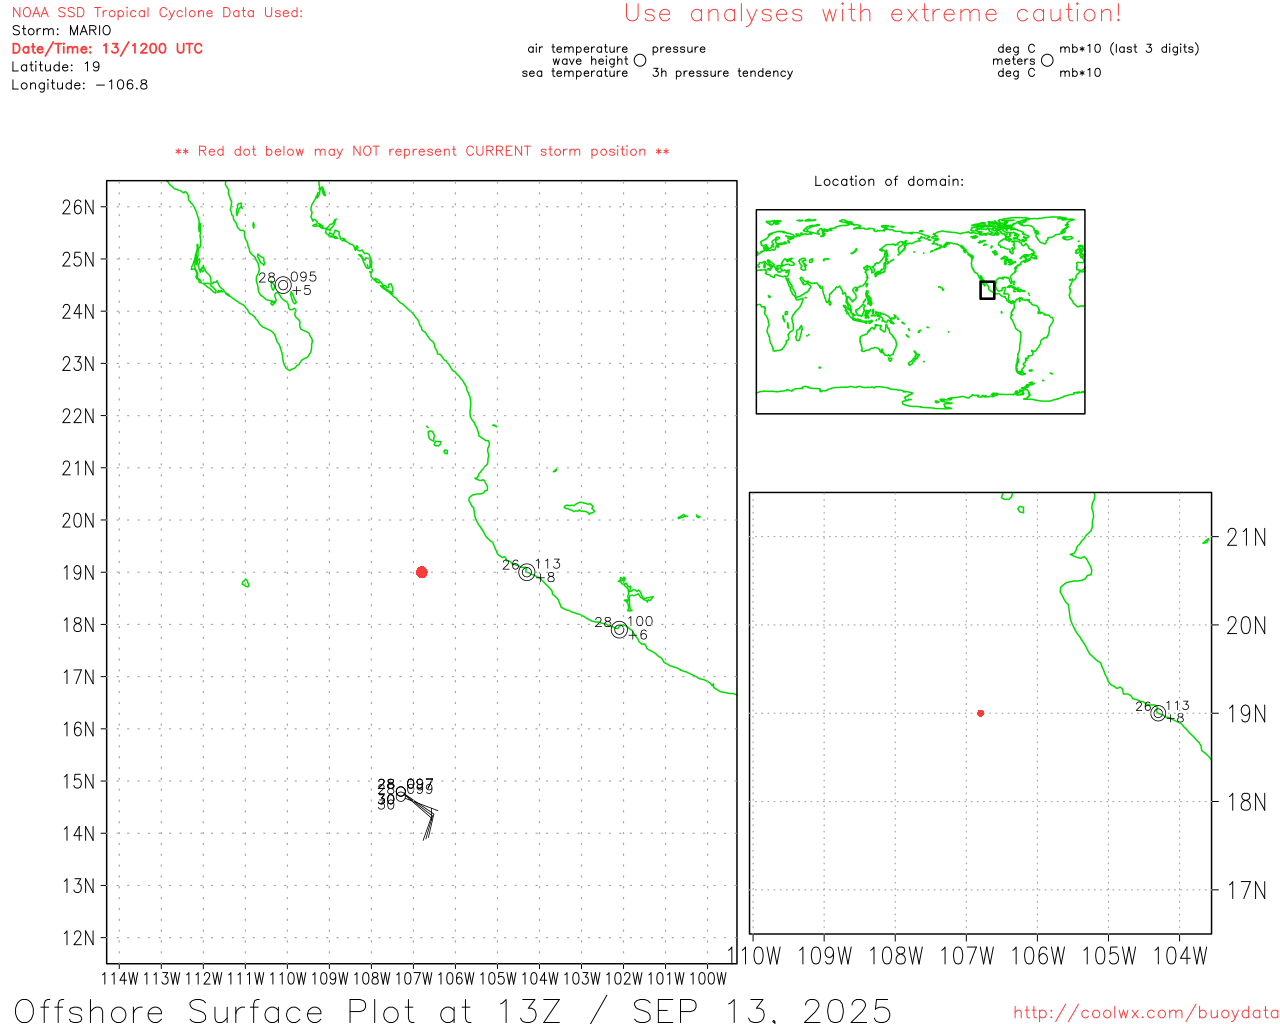Image resolution: width=1280 pixels, height=1024 pixels.
Task: Click the offshore buoy marker near 15N 107W
Action: 400,793
